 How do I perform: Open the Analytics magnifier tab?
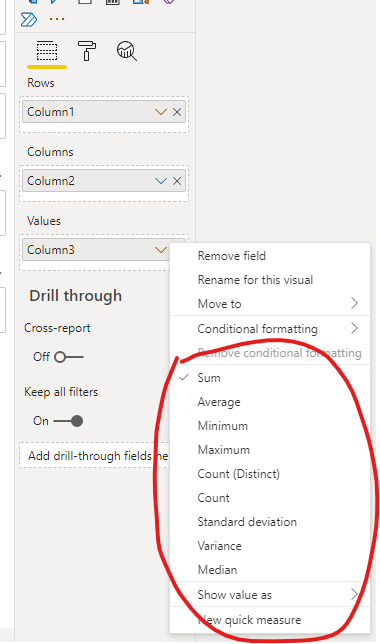tap(127, 51)
